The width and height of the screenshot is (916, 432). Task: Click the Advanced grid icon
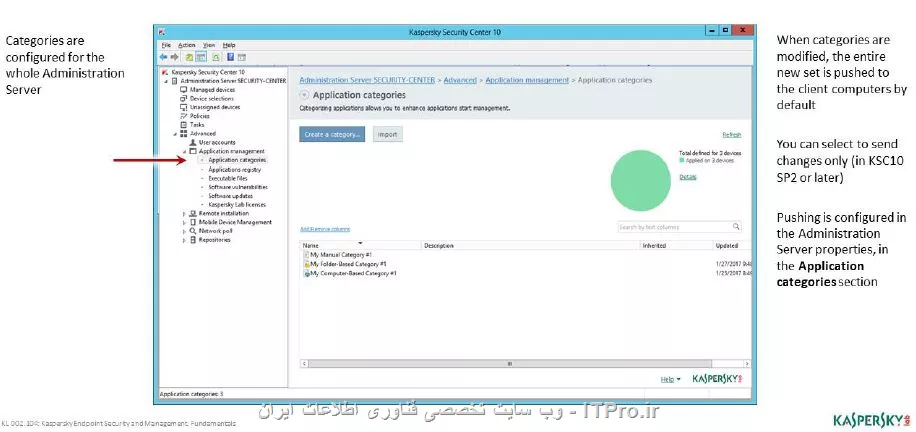coord(184,133)
